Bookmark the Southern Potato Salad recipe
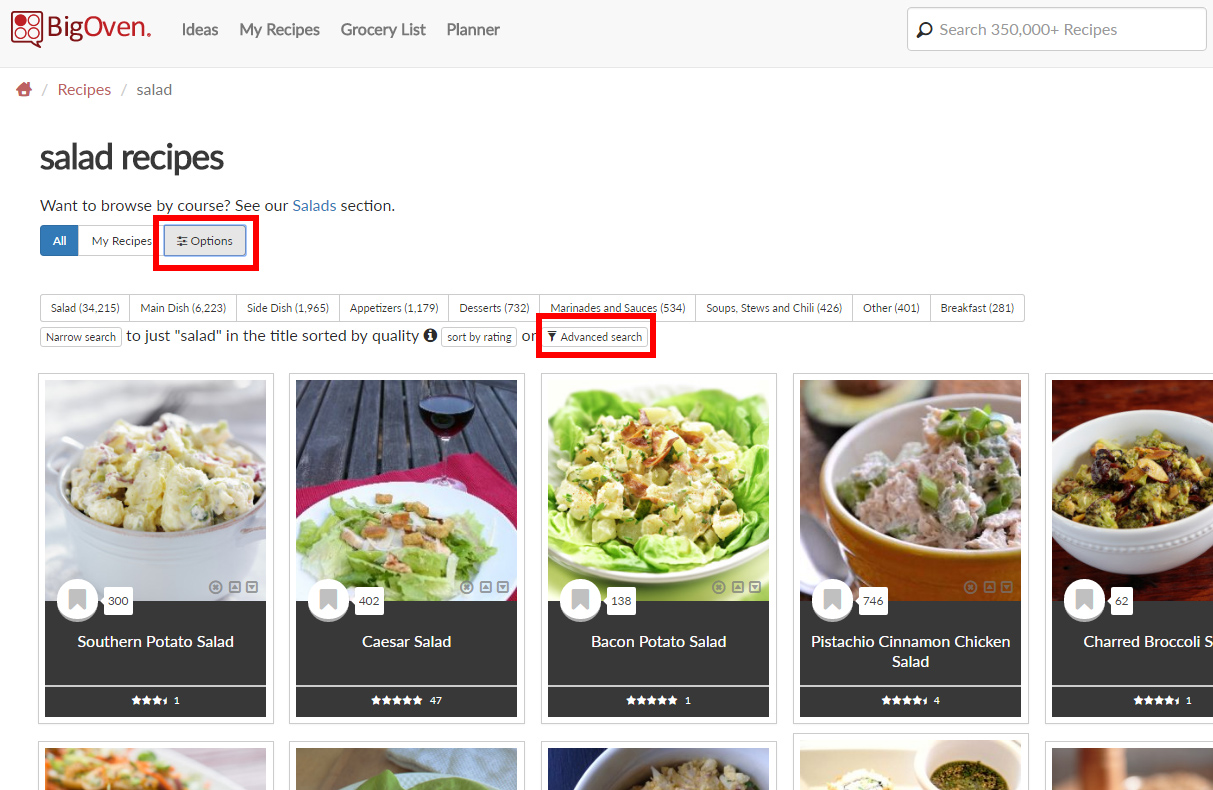The width and height of the screenshot is (1213, 790). click(77, 600)
